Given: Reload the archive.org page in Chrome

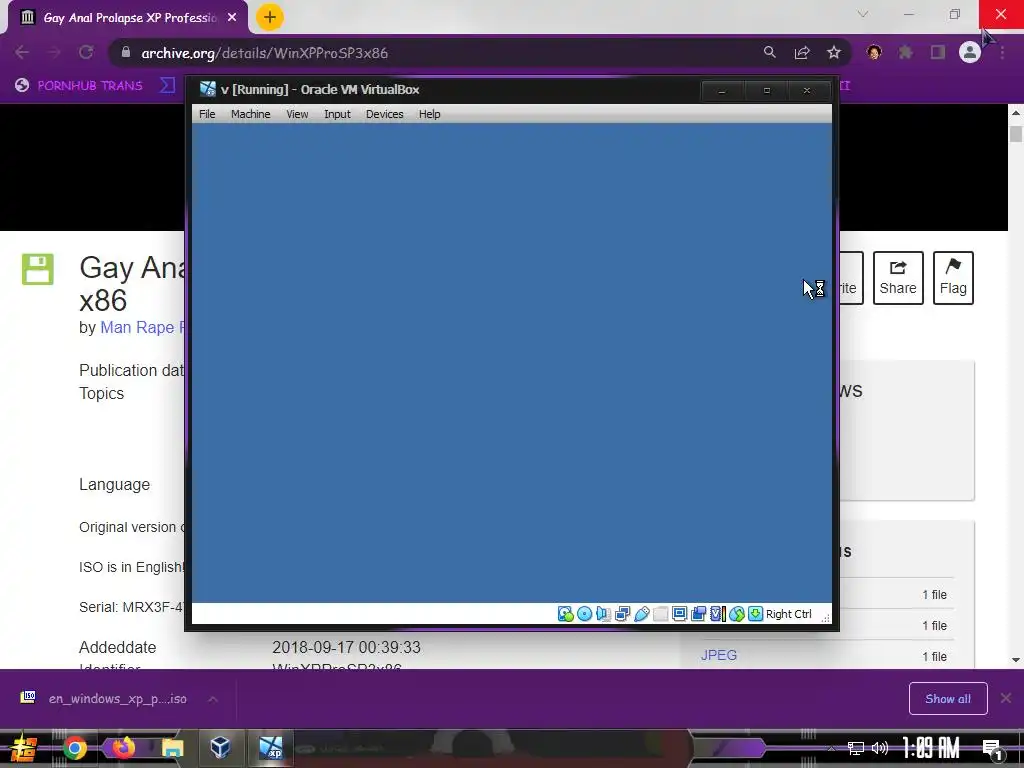Looking at the screenshot, I should pos(86,53).
